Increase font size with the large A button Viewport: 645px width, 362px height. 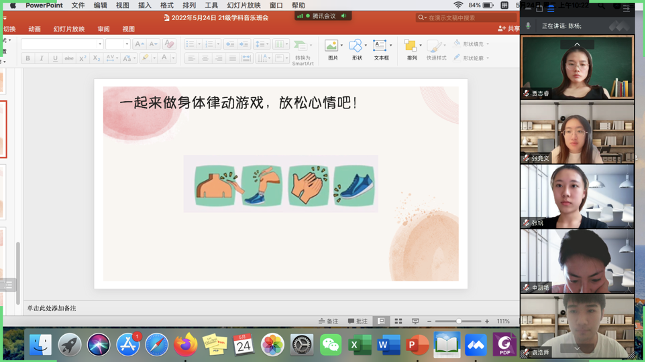(139, 44)
